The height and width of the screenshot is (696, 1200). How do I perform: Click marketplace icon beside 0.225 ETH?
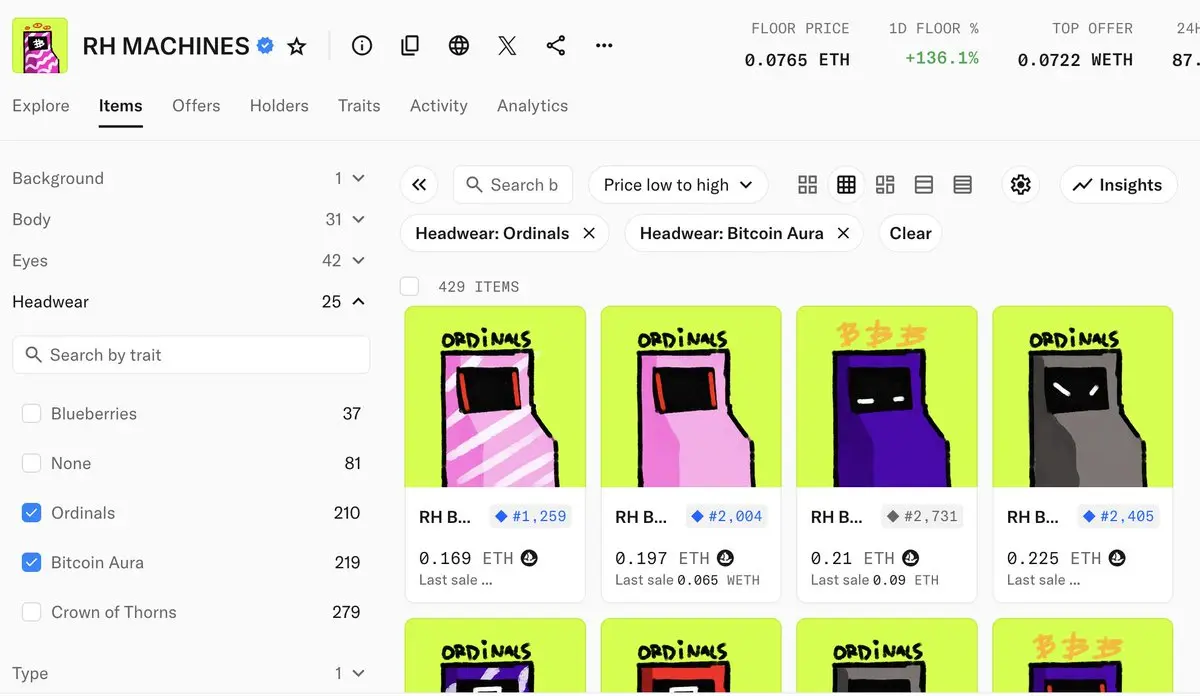pos(1117,558)
